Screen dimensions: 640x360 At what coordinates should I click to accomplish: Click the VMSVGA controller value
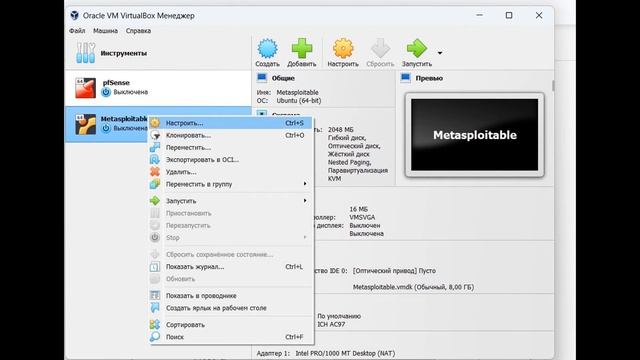(x=362, y=217)
